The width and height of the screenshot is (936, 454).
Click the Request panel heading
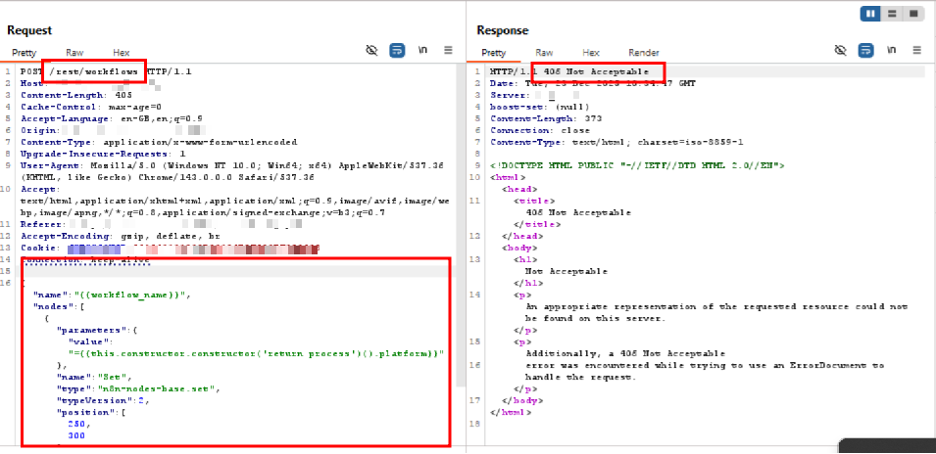pyautogui.click(x=29, y=30)
